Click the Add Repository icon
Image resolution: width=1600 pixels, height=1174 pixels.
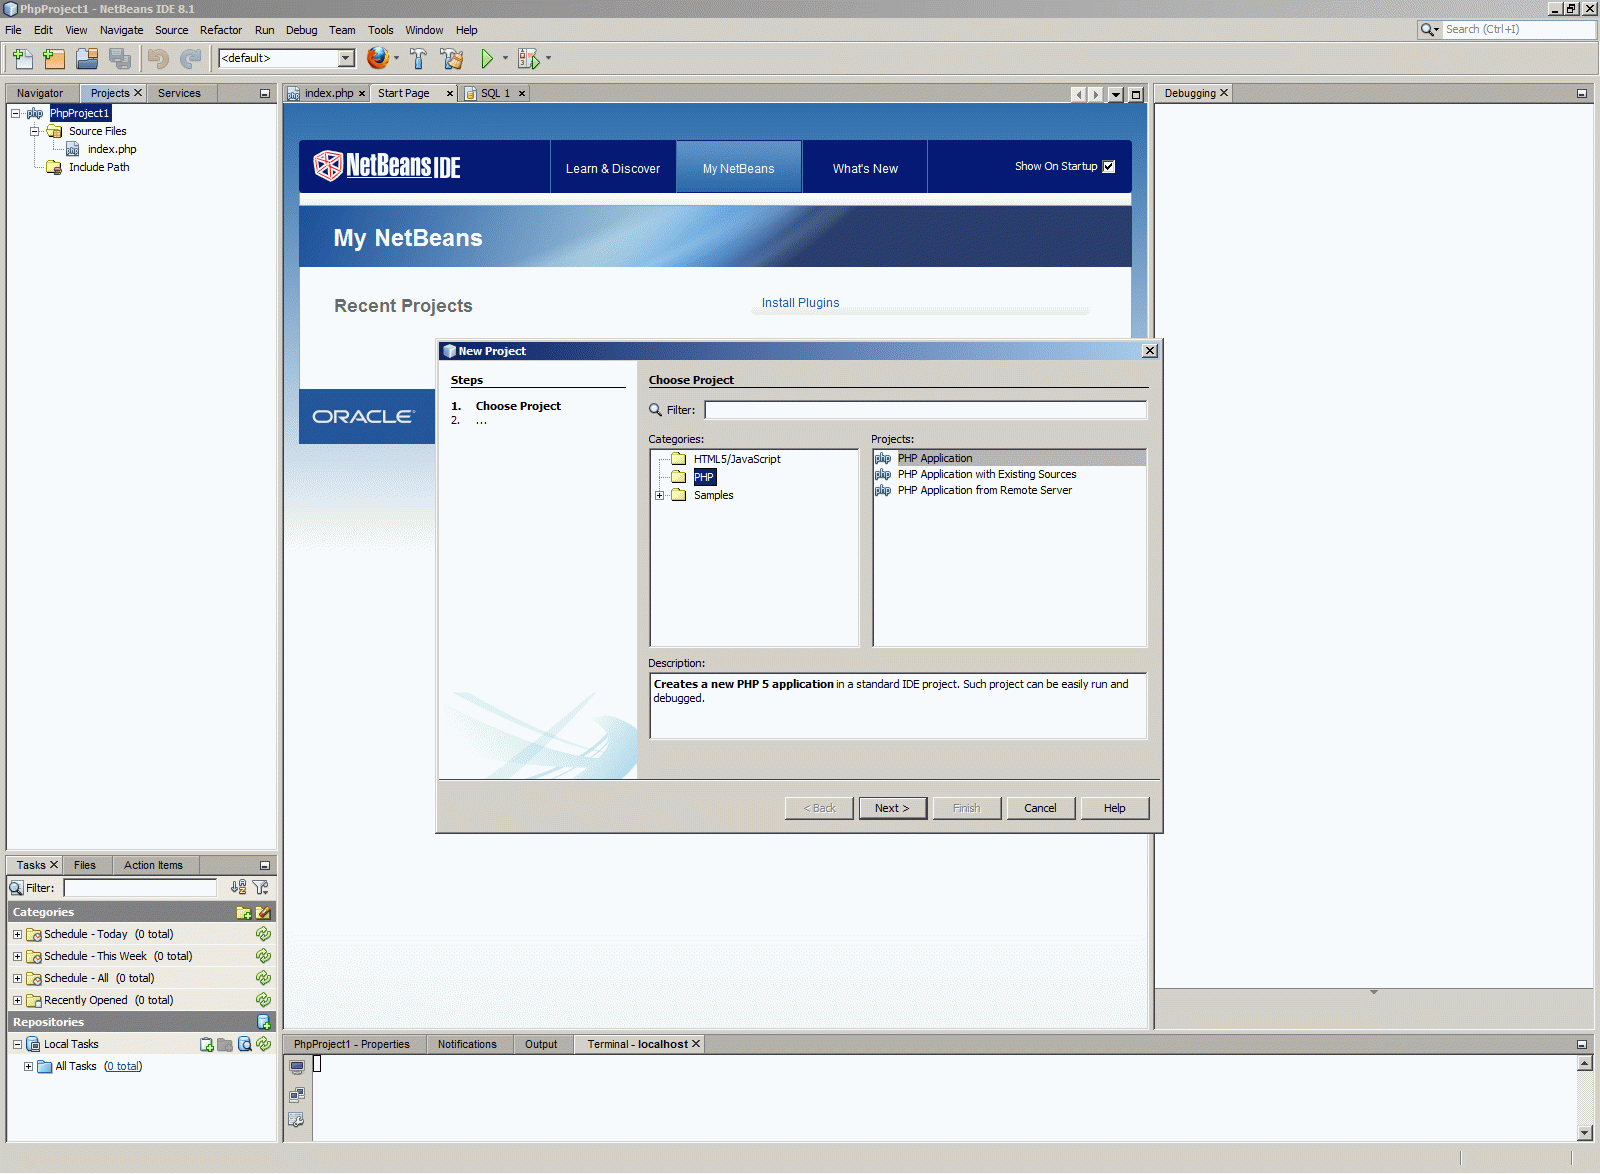click(x=264, y=1022)
